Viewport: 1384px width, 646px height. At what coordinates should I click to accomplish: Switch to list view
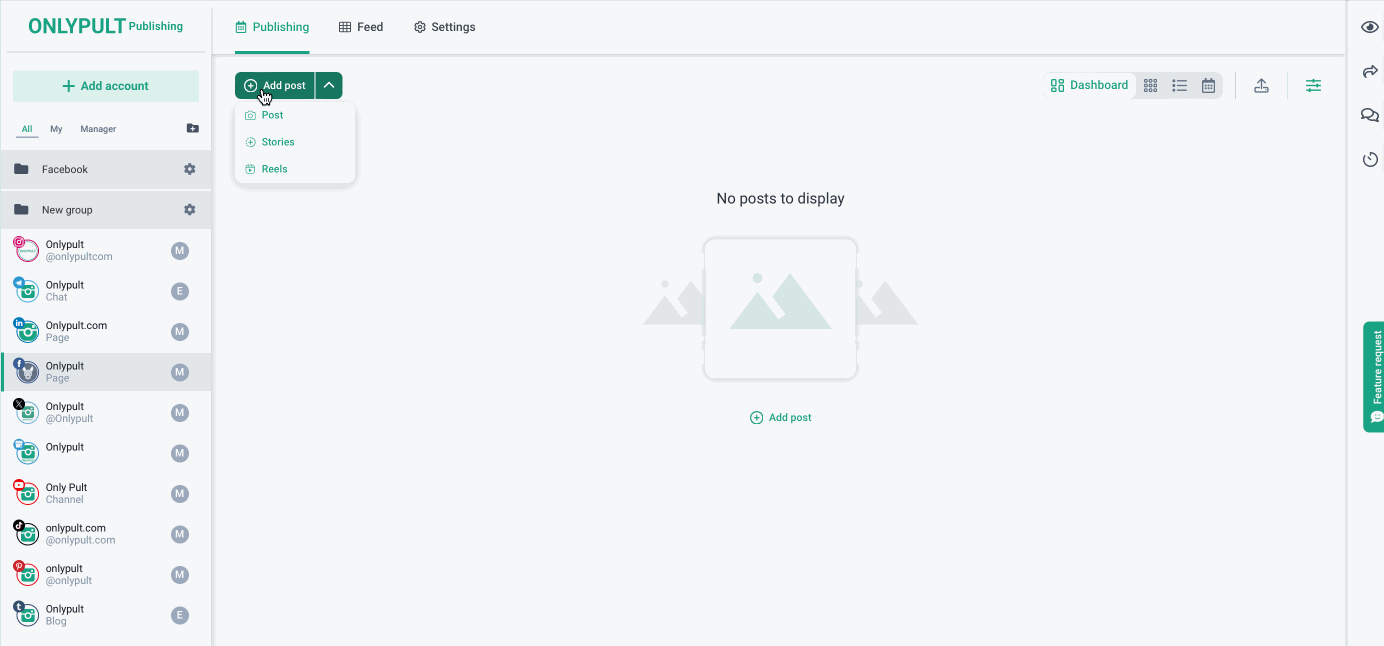pos(1180,86)
